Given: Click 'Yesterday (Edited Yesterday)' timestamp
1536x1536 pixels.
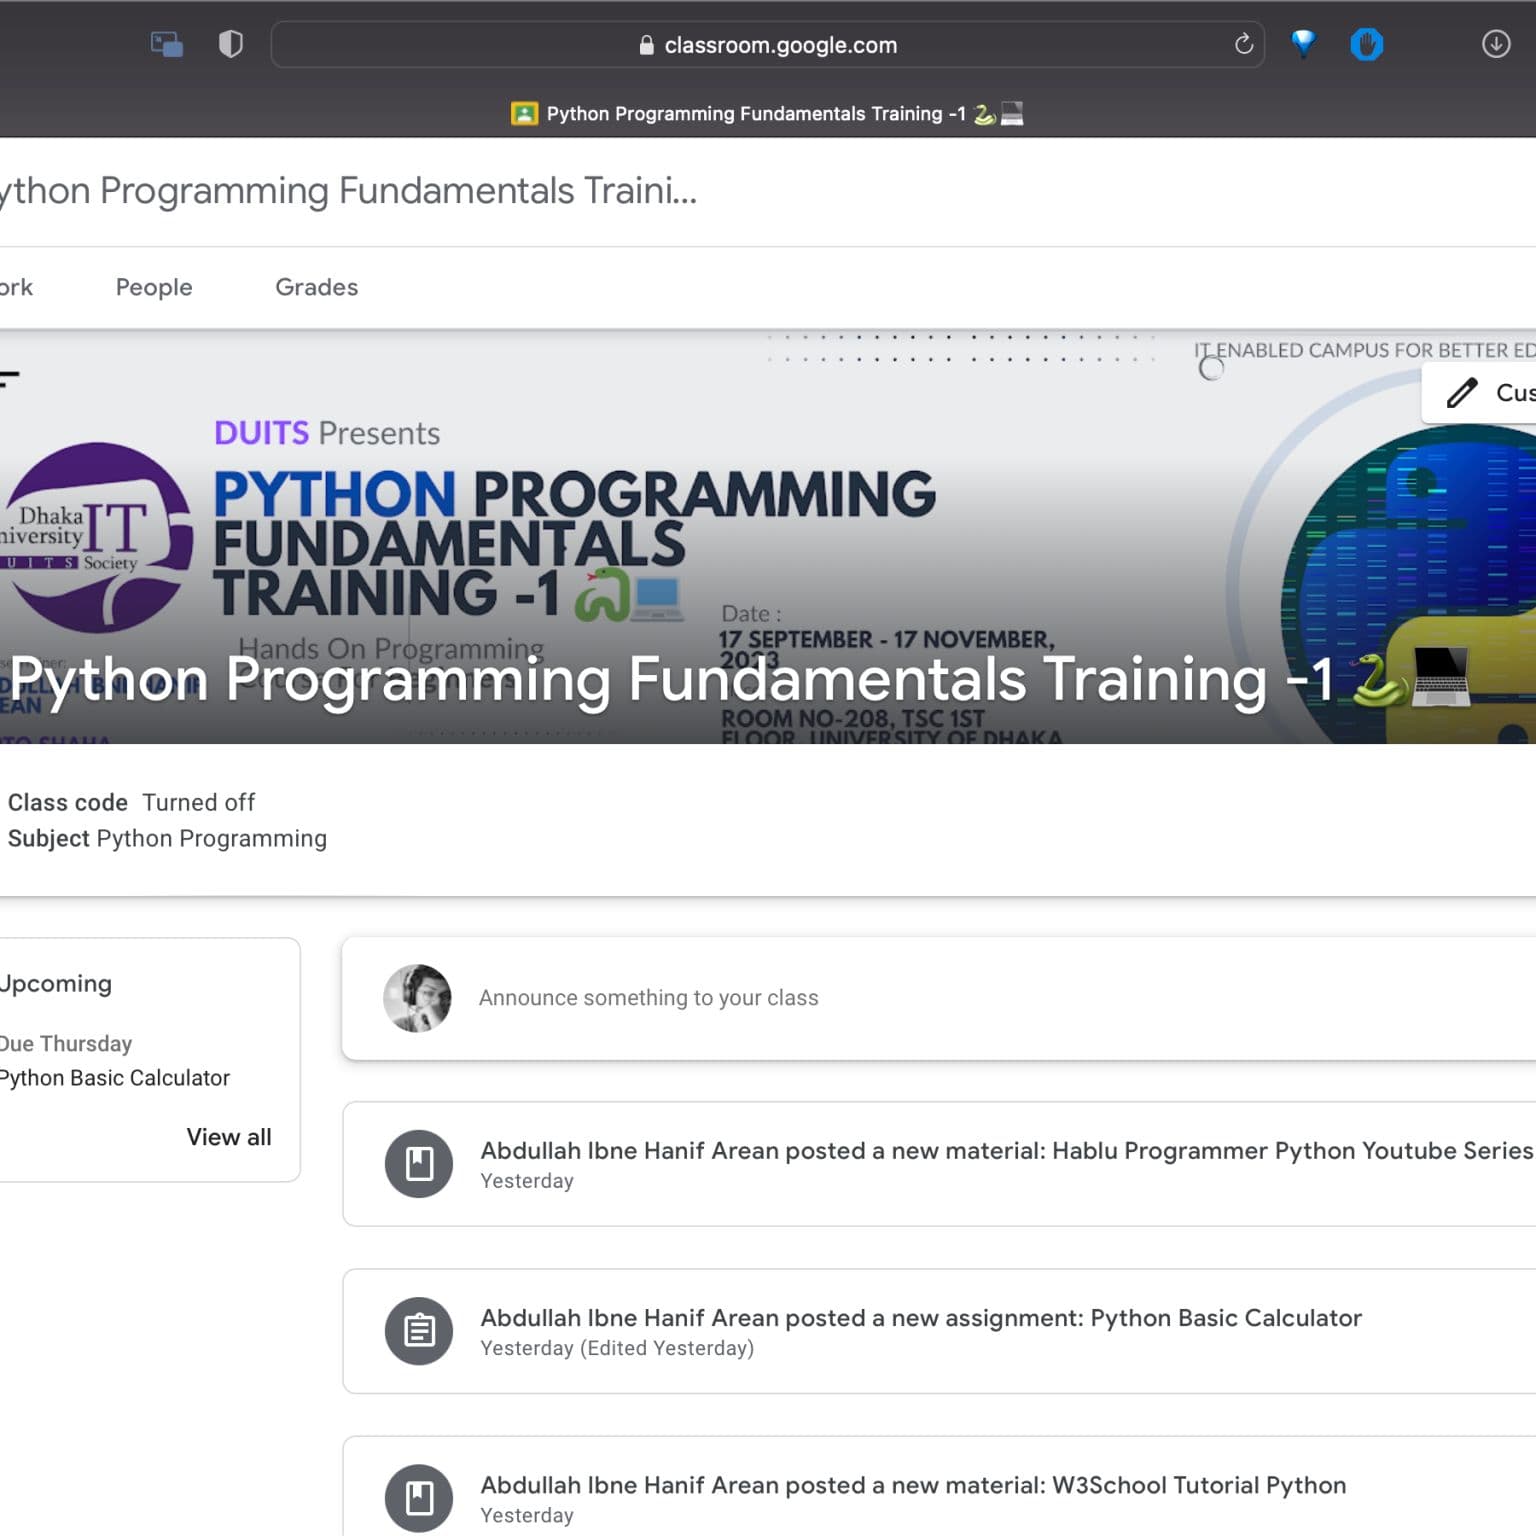Looking at the screenshot, I should point(617,1348).
